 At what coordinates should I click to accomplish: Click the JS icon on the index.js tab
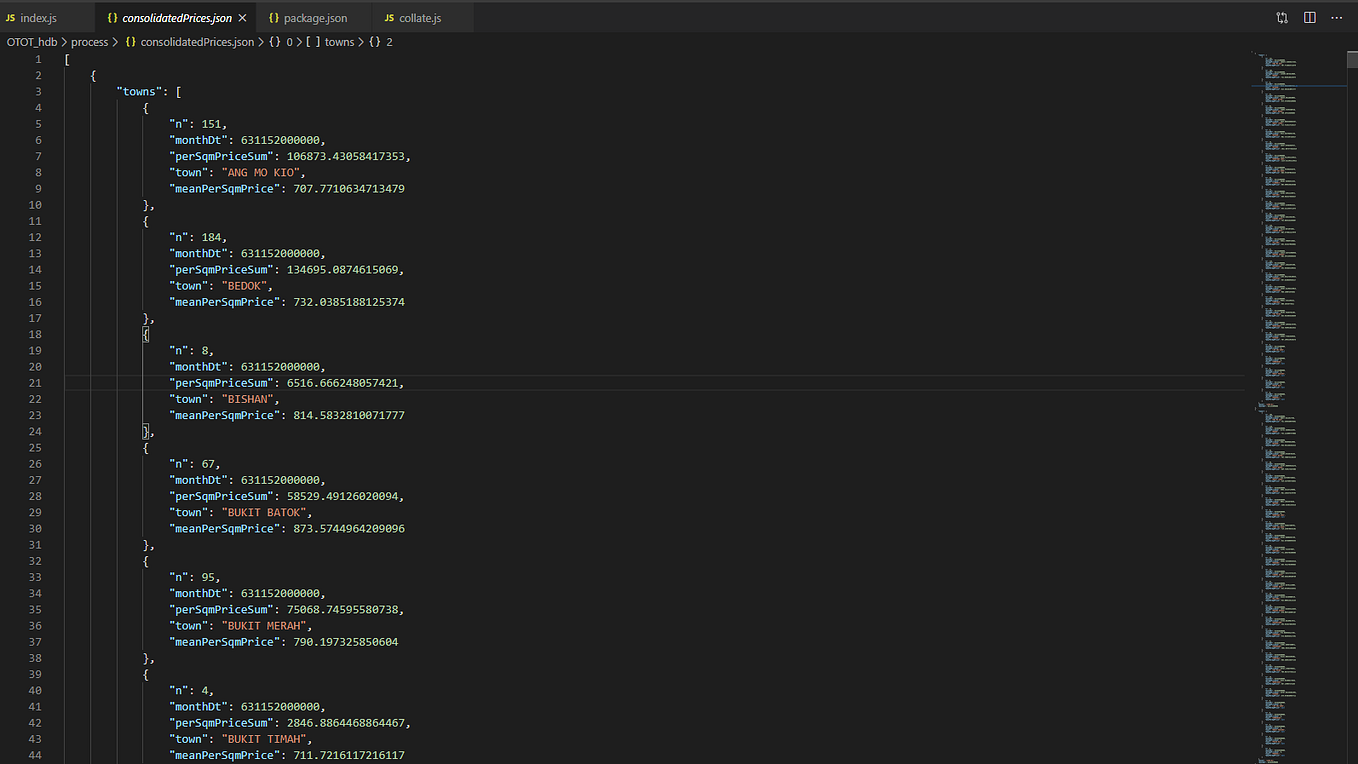click(x=11, y=18)
